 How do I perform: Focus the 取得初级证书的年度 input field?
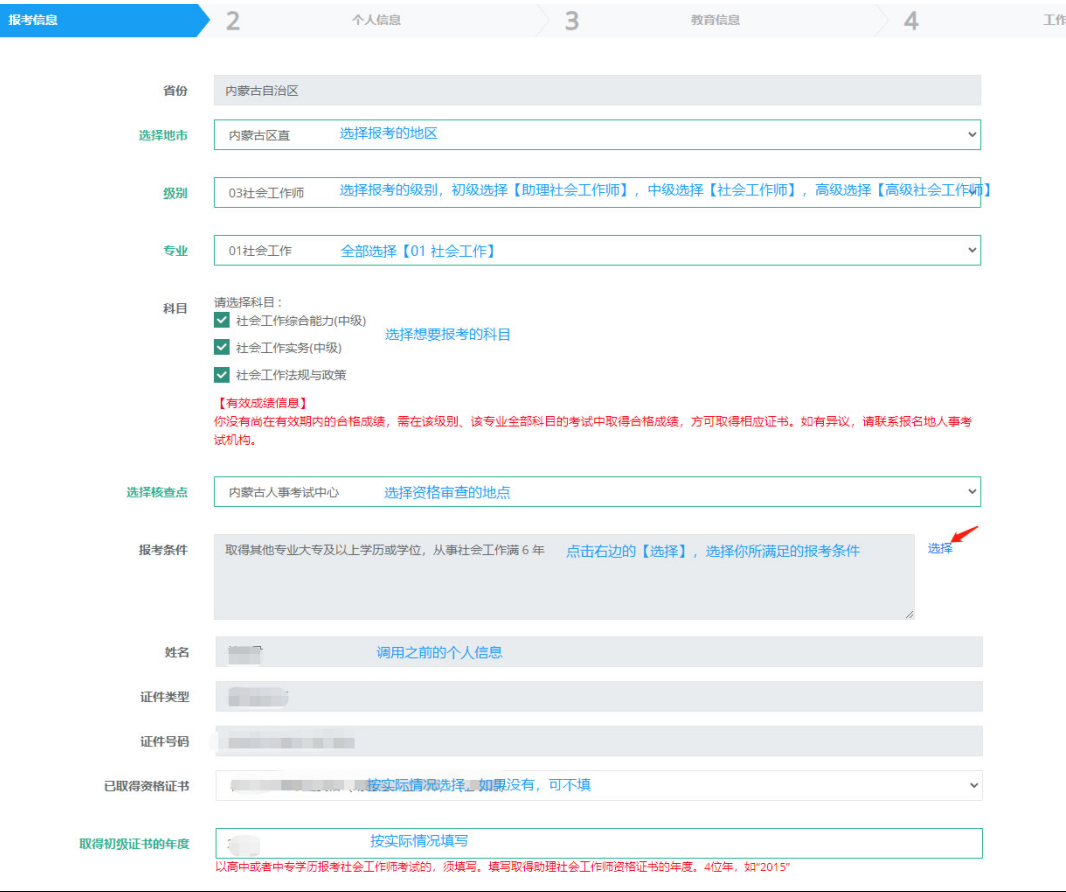pyautogui.click(x=598, y=843)
